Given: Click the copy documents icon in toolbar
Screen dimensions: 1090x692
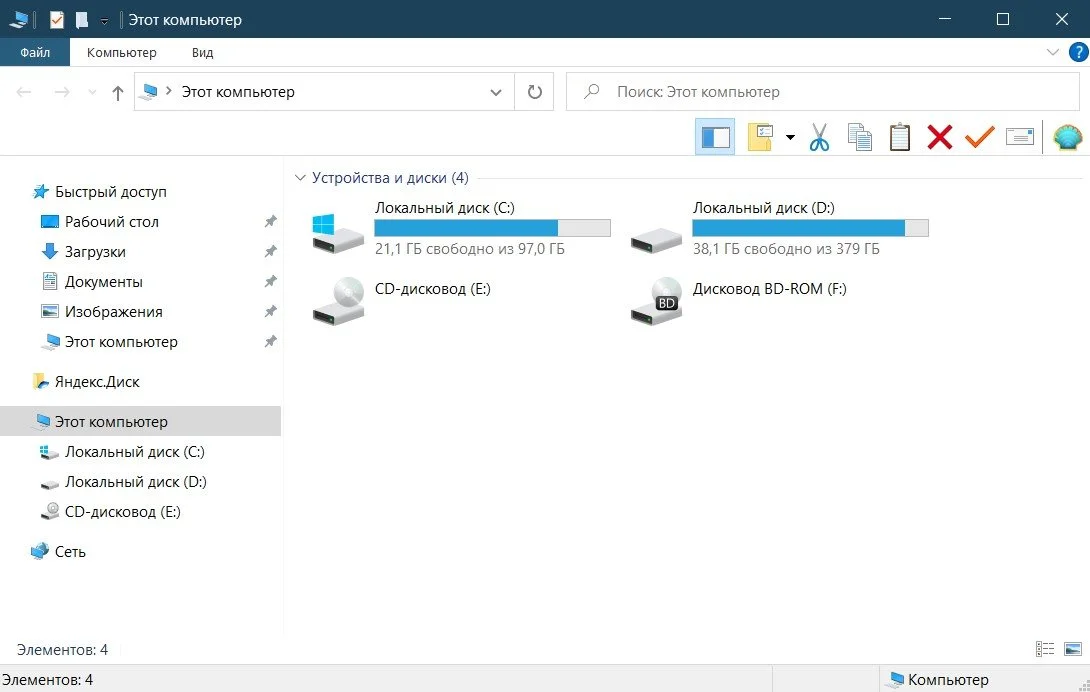Looking at the screenshot, I should tap(860, 137).
